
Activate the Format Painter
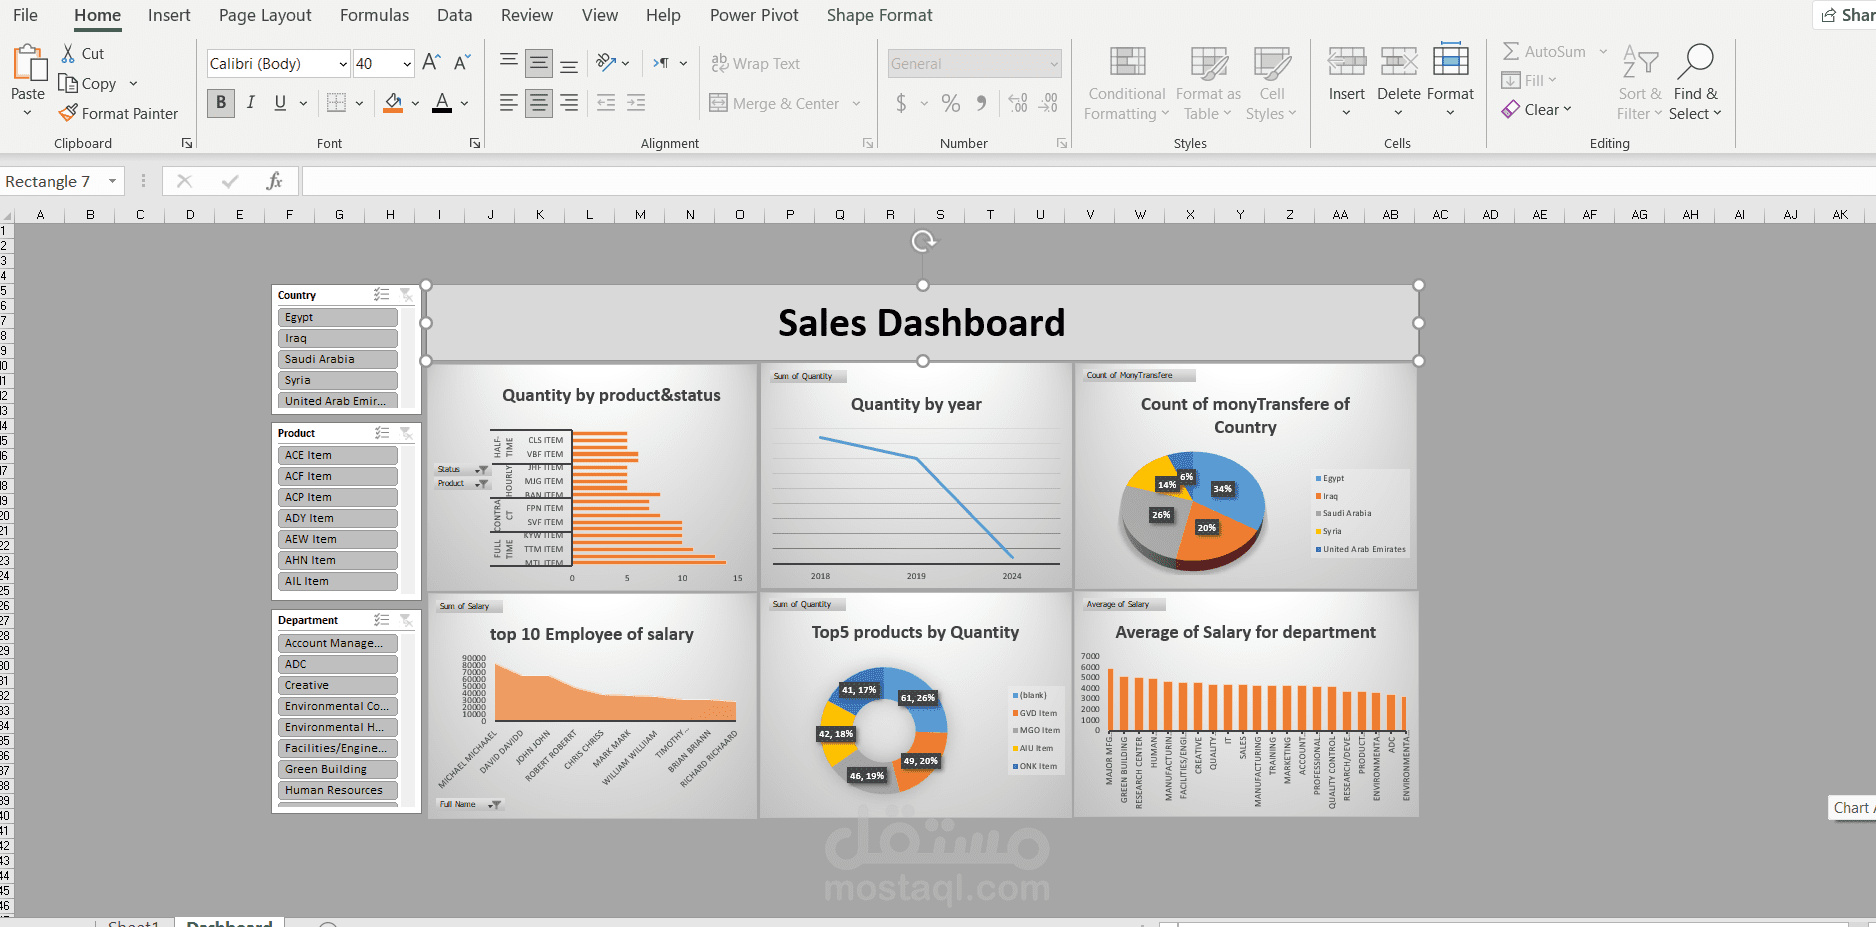click(119, 113)
